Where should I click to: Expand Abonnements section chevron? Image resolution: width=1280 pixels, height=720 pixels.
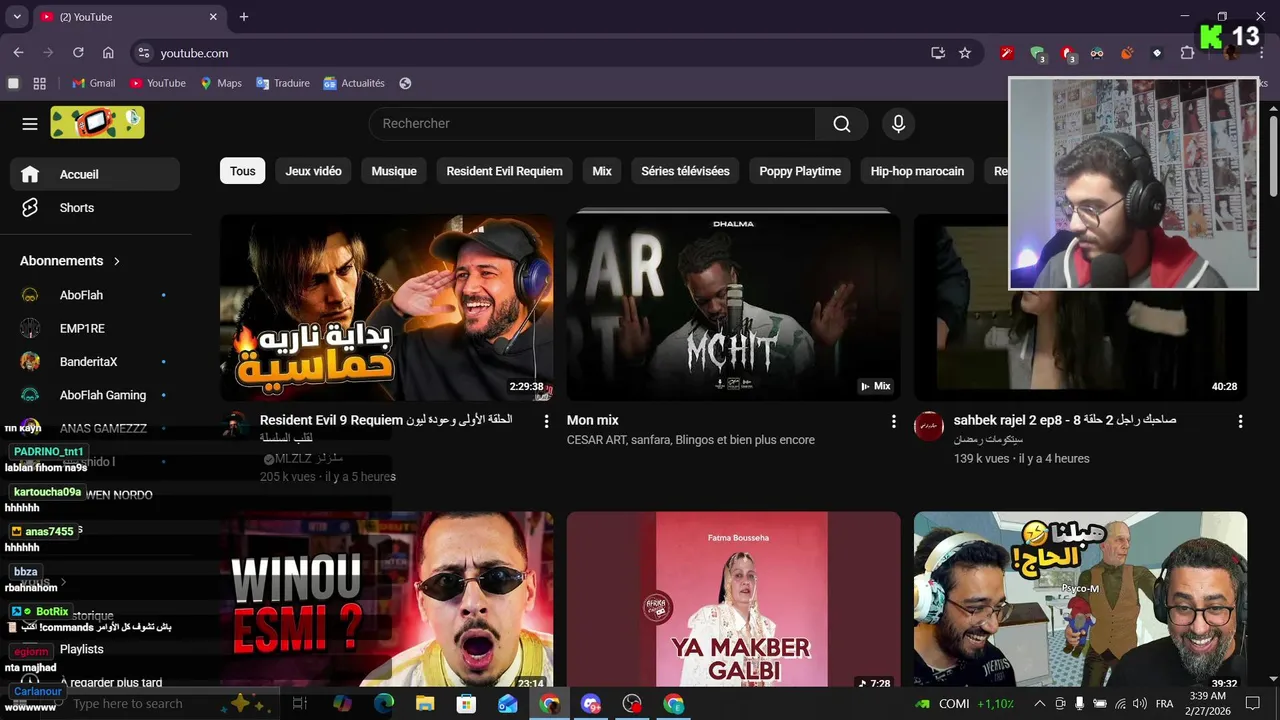pos(117,261)
